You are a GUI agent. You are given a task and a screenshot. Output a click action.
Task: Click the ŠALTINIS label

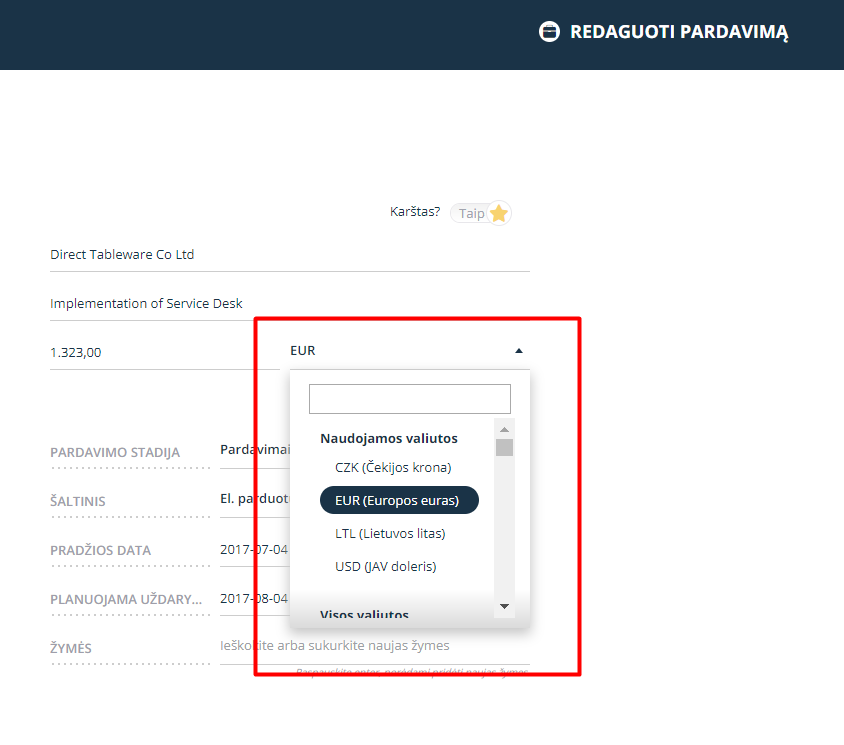(x=78, y=502)
